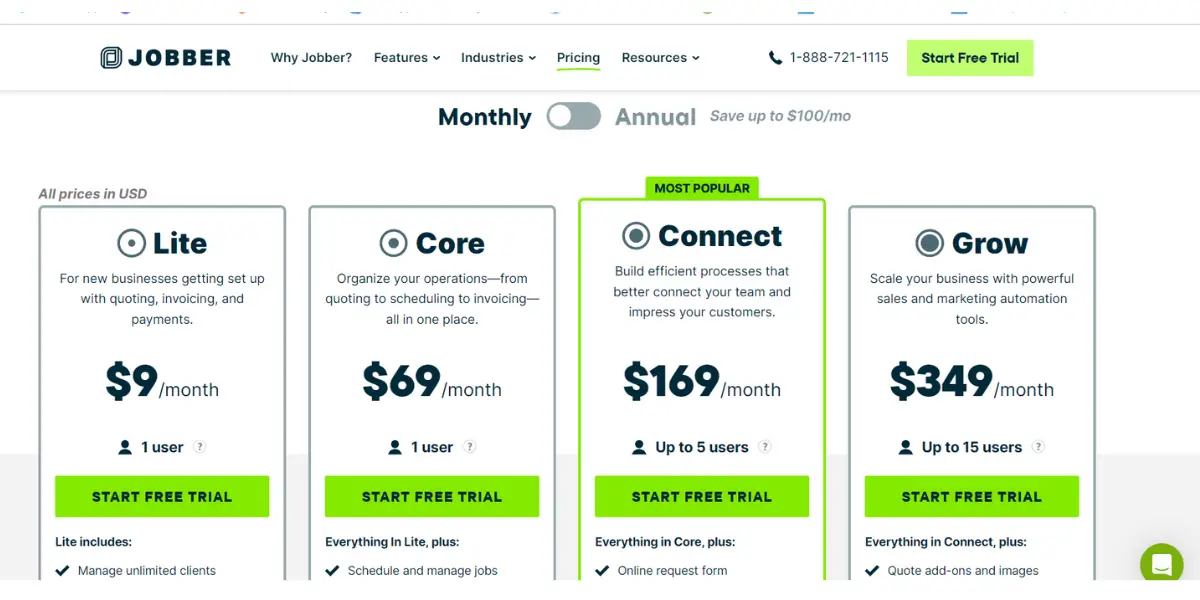This screenshot has height=600, width=1200.
Task: Select the Annual billing label
Action: [x=656, y=117]
